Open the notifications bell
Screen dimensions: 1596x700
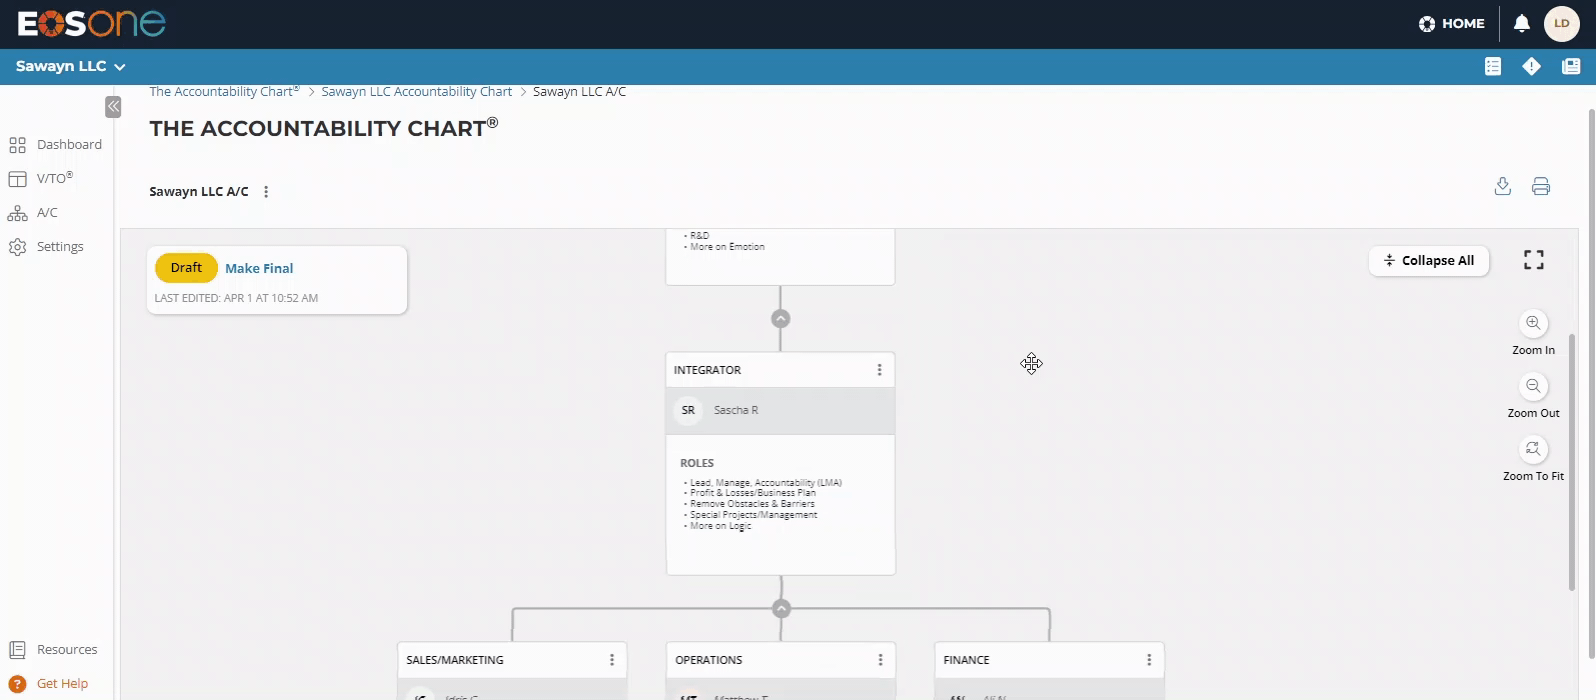coord(1521,23)
